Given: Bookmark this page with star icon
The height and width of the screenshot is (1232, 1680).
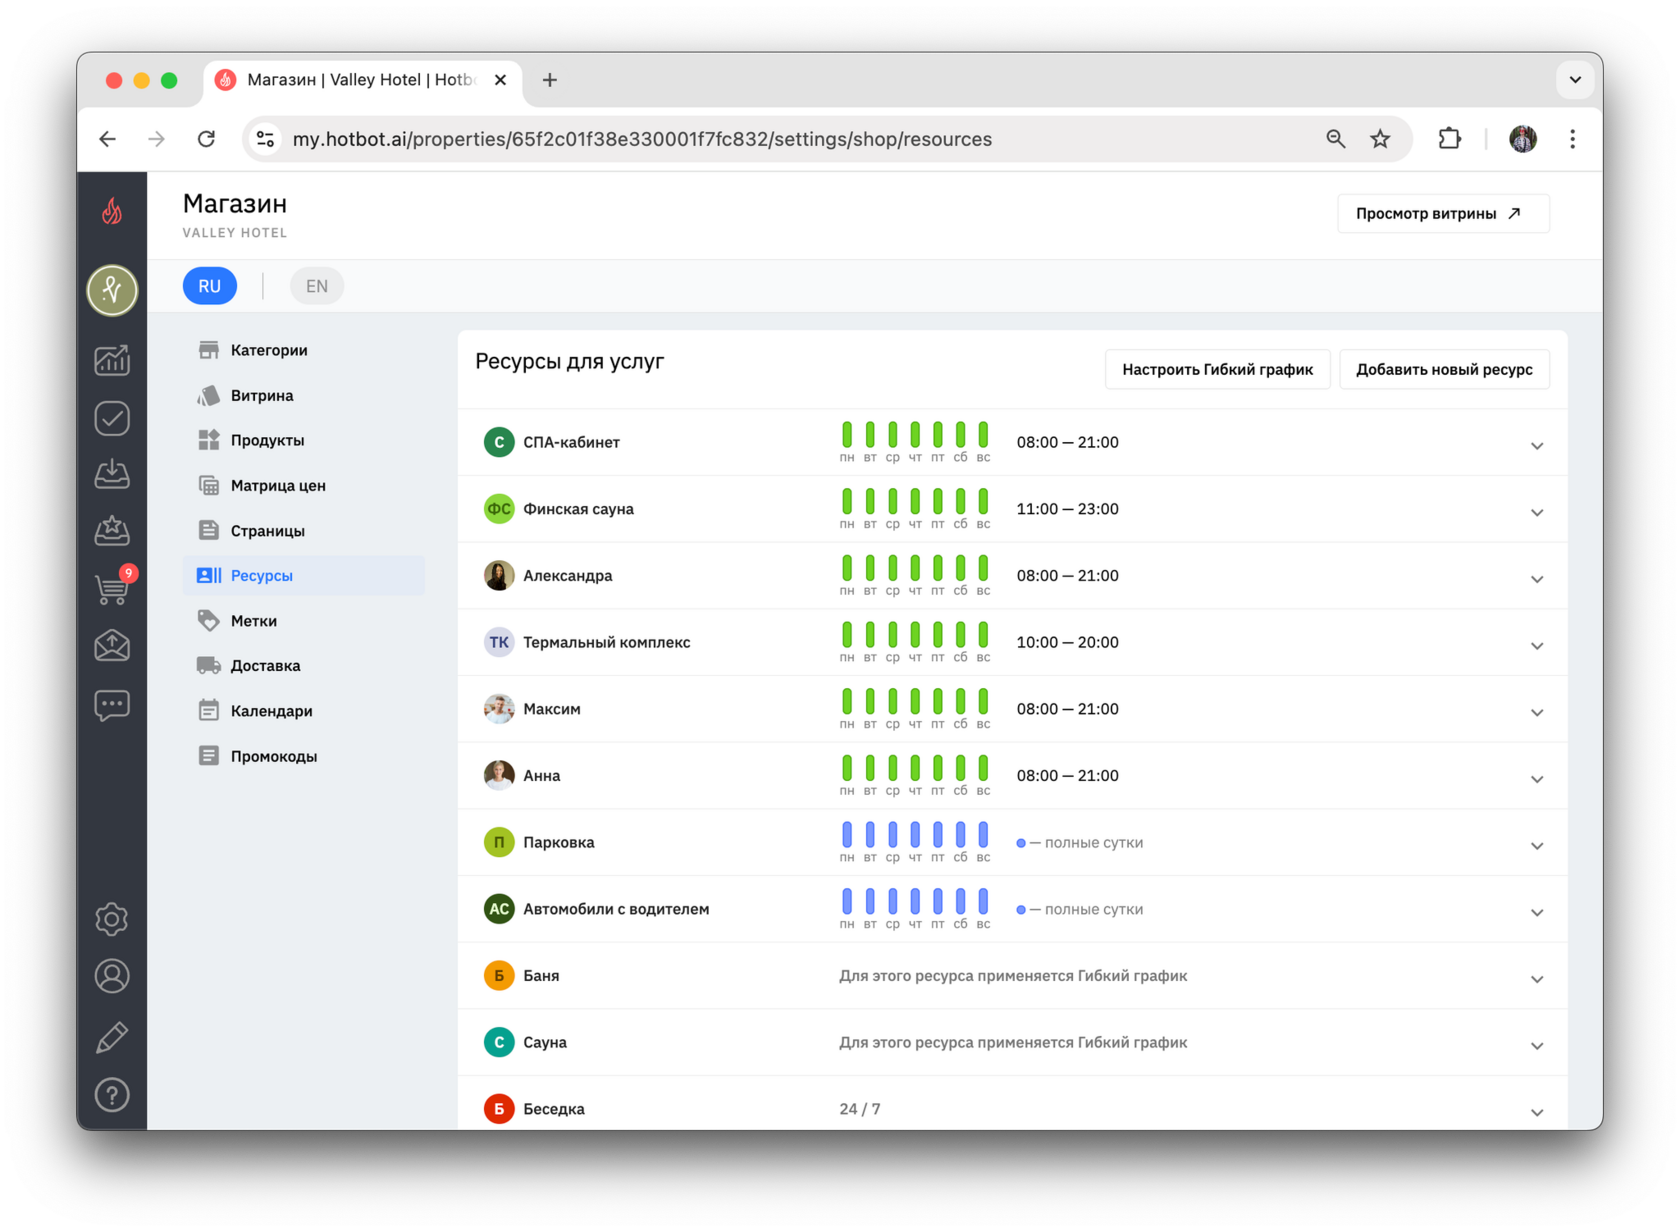Looking at the screenshot, I should pyautogui.click(x=1380, y=139).
